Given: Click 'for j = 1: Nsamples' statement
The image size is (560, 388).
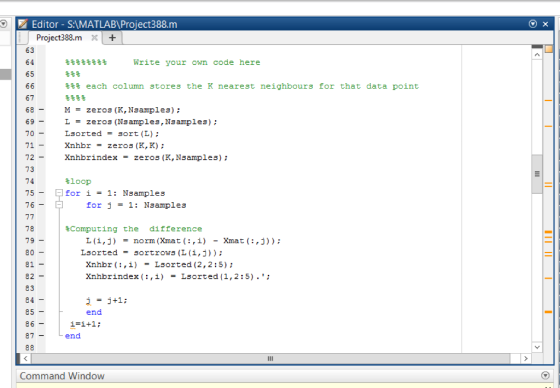Looking at the screenshot, I should (136, 205).
